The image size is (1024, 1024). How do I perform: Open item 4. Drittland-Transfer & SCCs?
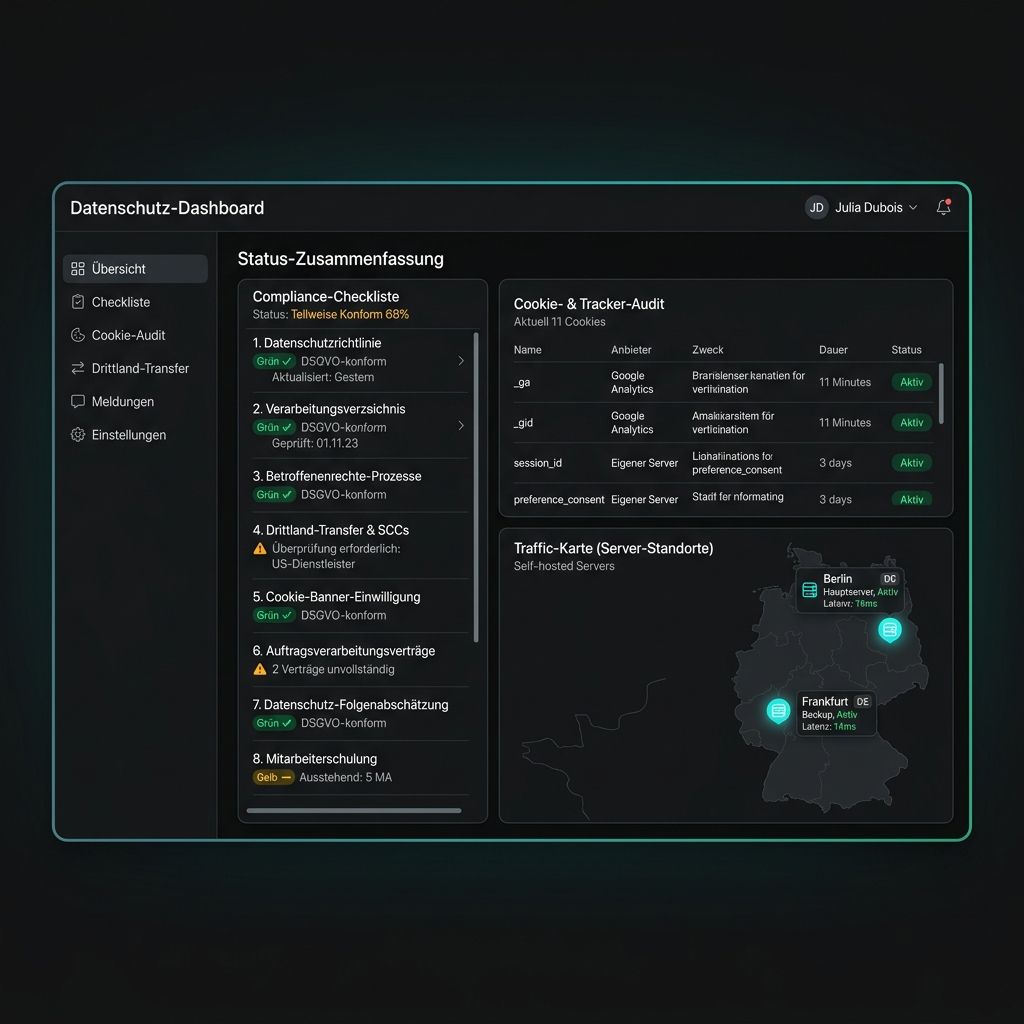click(x=360, y=546)
